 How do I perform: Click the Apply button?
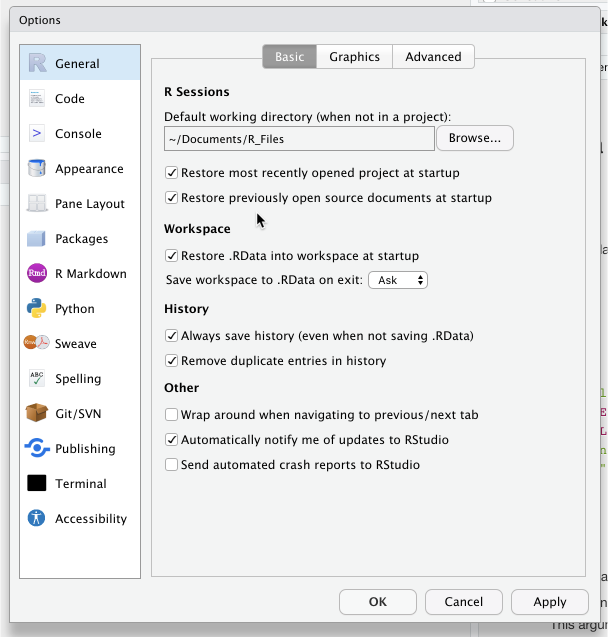(550, 602)
